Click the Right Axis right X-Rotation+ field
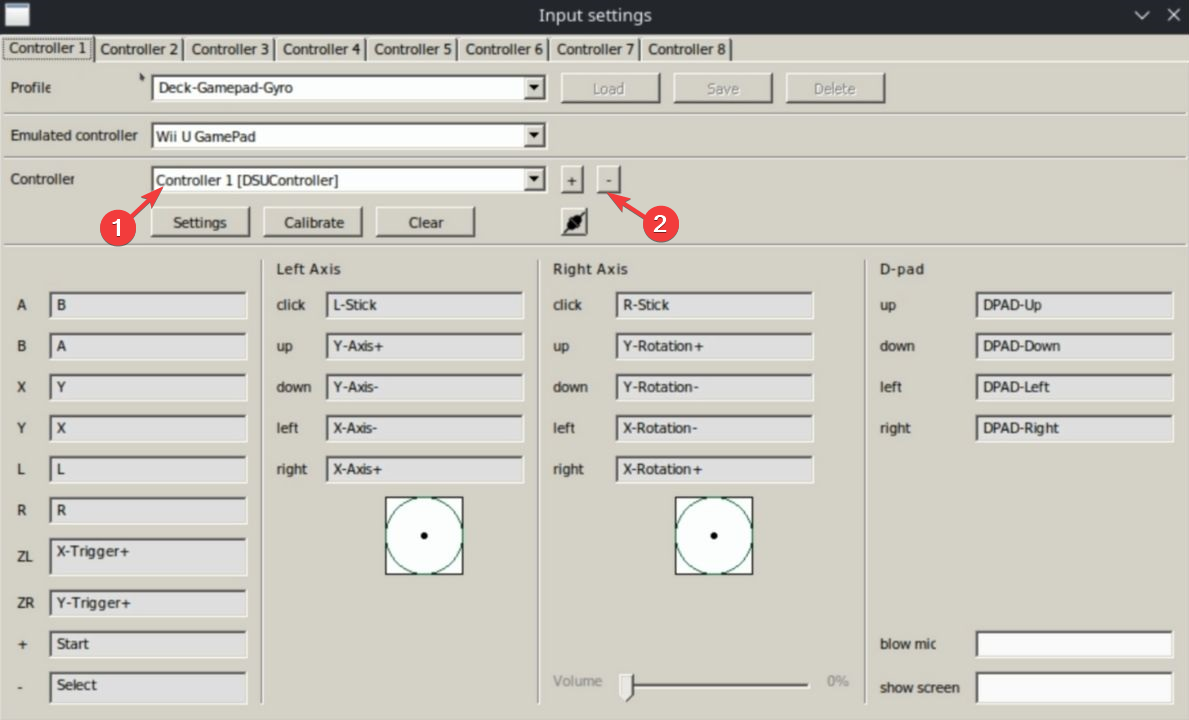The width and height of the screenshot is (1189, 720). [714, 468]
